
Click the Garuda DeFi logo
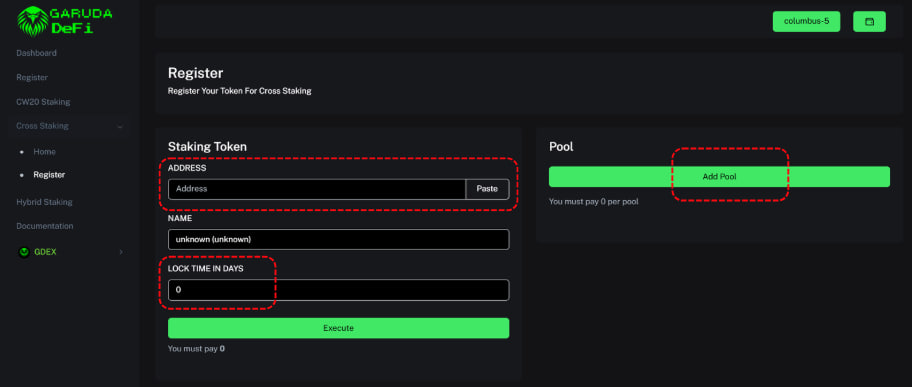[65, 21]
